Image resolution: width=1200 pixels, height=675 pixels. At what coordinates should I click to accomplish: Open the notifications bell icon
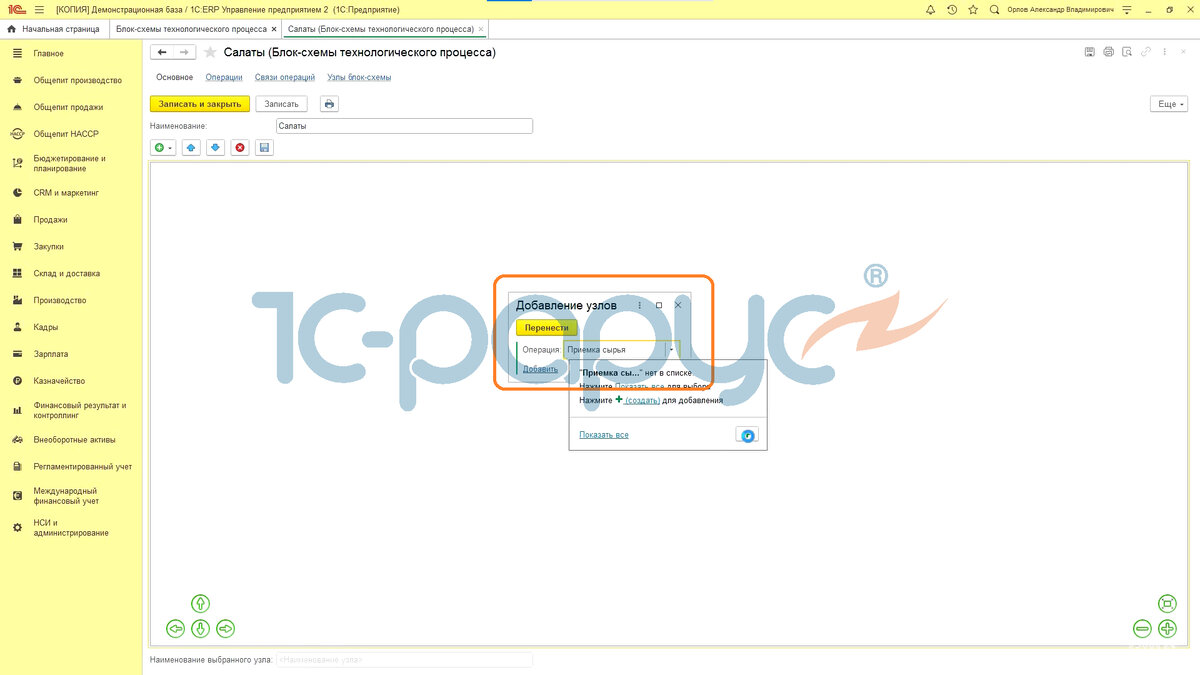(x=931, y=9)
